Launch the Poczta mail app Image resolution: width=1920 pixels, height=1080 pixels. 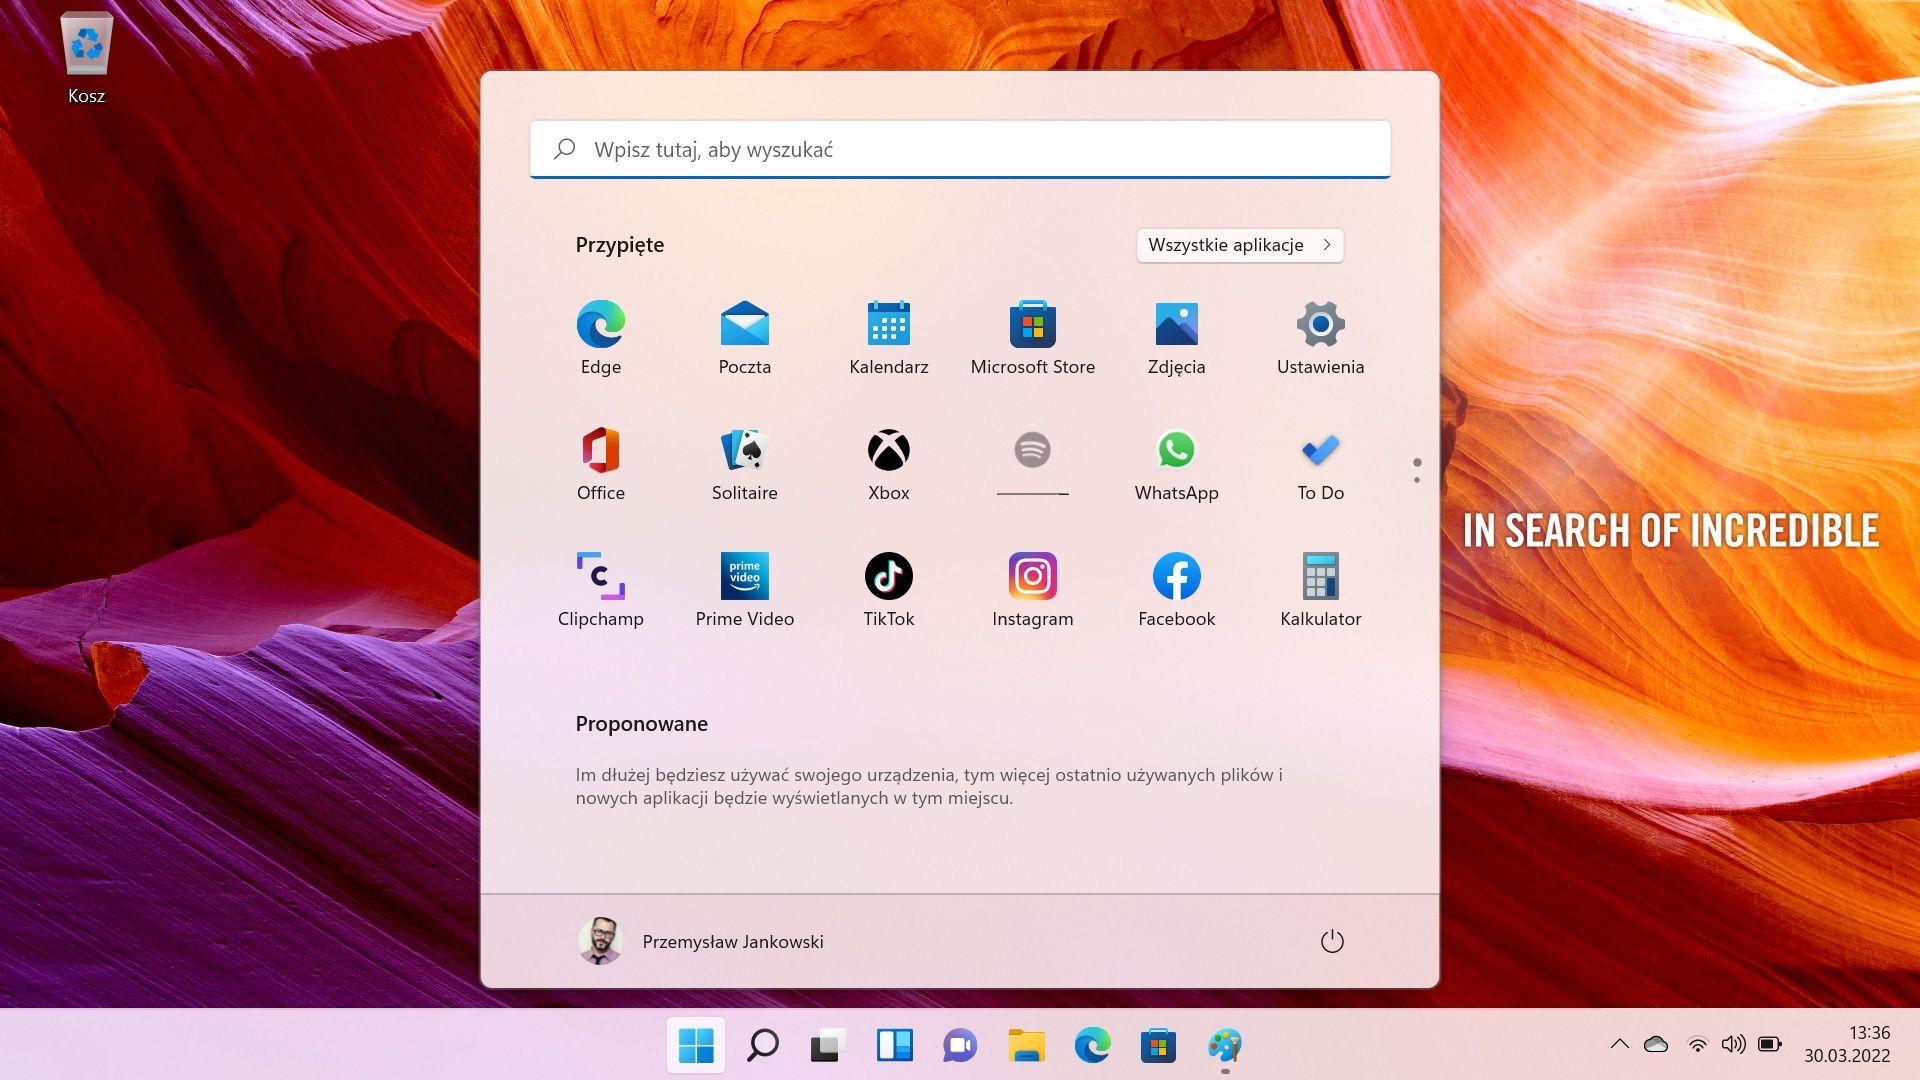click(745, 338)
